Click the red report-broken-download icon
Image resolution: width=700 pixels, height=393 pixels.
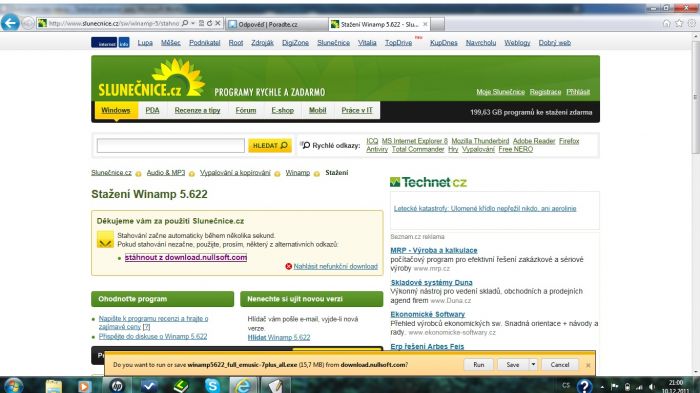[288, 266]
